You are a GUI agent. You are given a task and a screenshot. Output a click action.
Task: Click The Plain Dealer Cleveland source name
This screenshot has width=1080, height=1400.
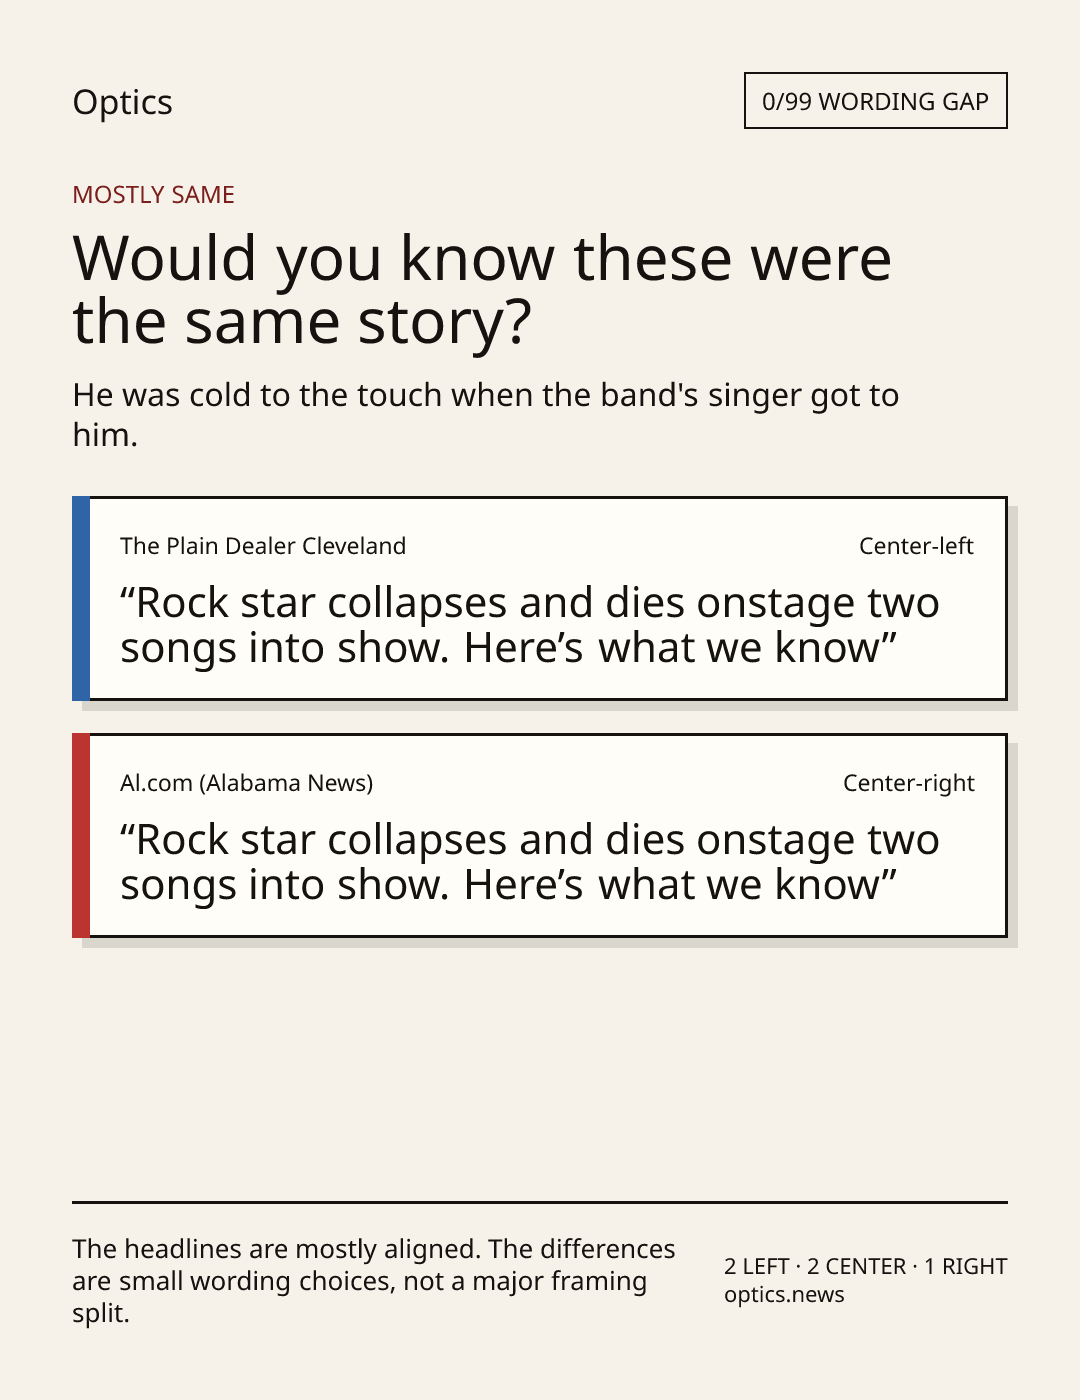(263, 546)
